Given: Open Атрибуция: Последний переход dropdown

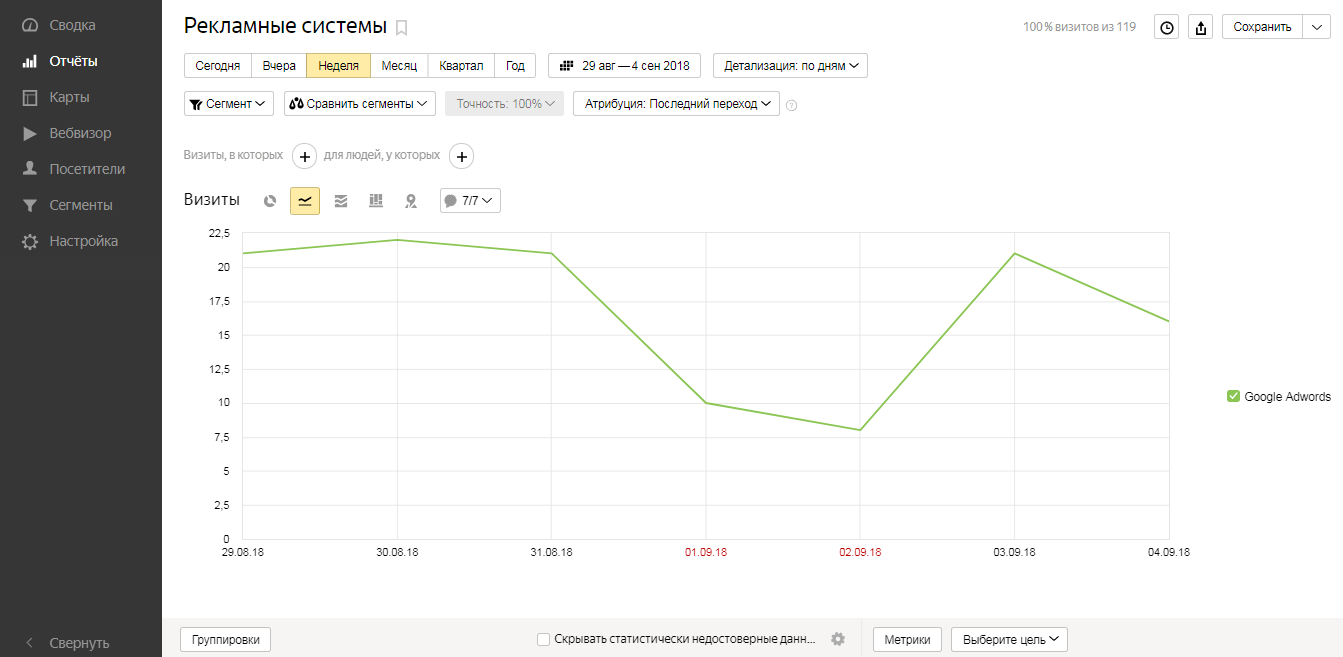Looking at the screenshot, I should [676, 104].
